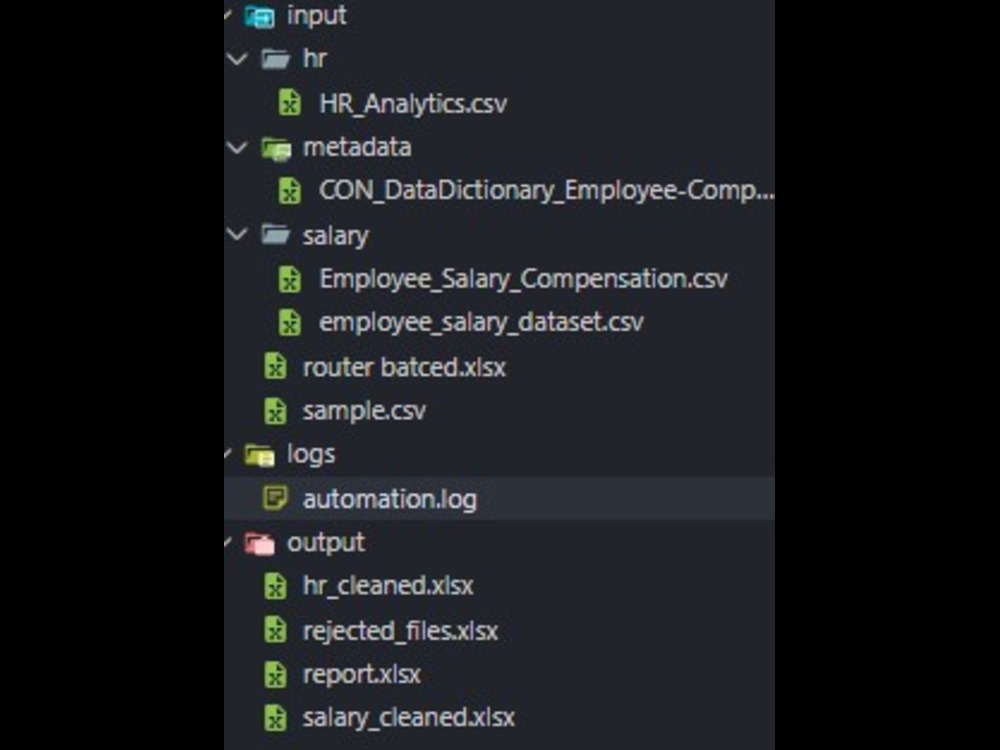The image size is (1000, 750).
Task: Click the input folder icon
Action: 260,16
